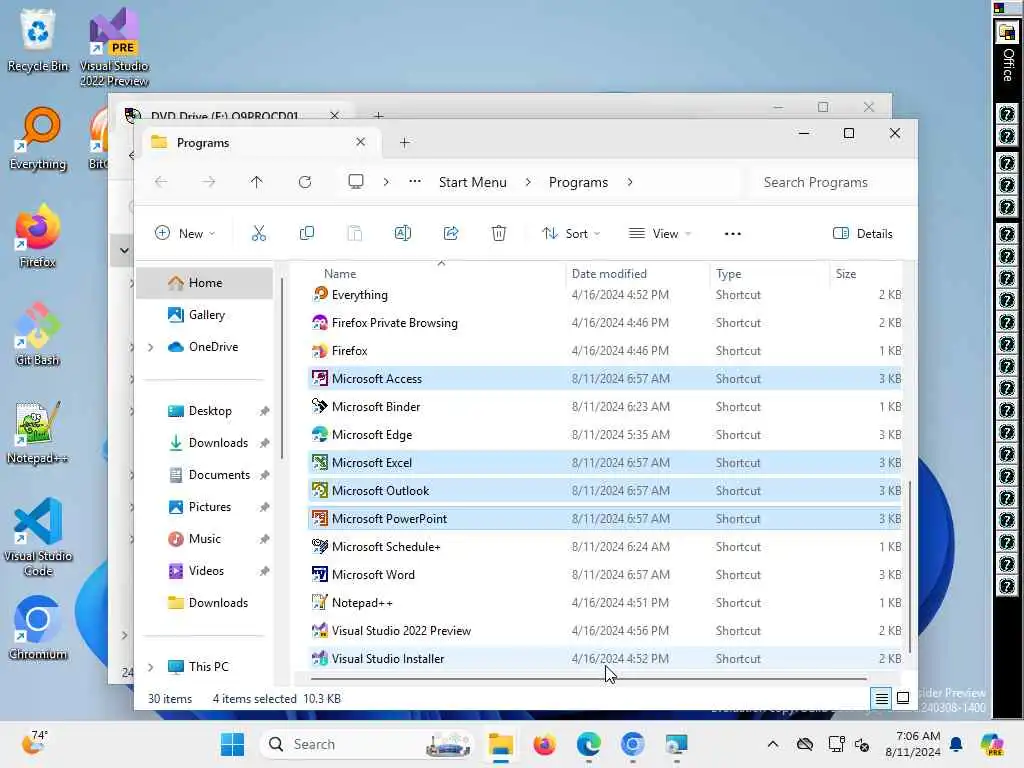Add a new Explorer tab with plus
Image resolution: width=1024 pixels, height=768 pixels.
(404, 142)
